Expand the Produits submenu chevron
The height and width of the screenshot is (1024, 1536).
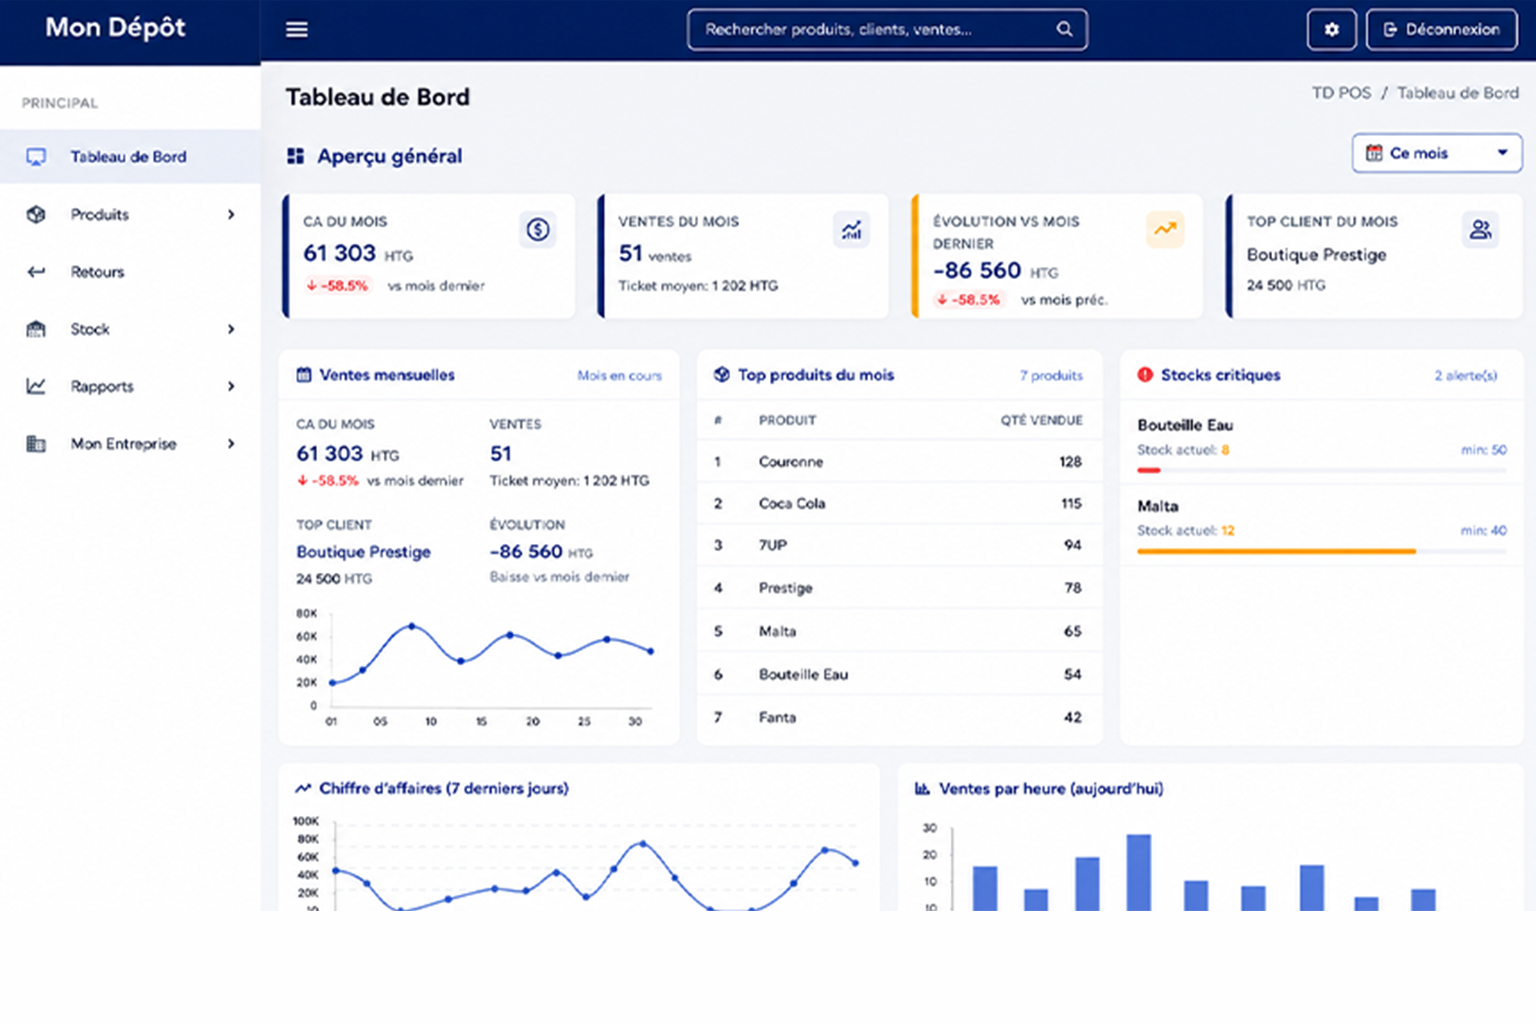[231, 215]
